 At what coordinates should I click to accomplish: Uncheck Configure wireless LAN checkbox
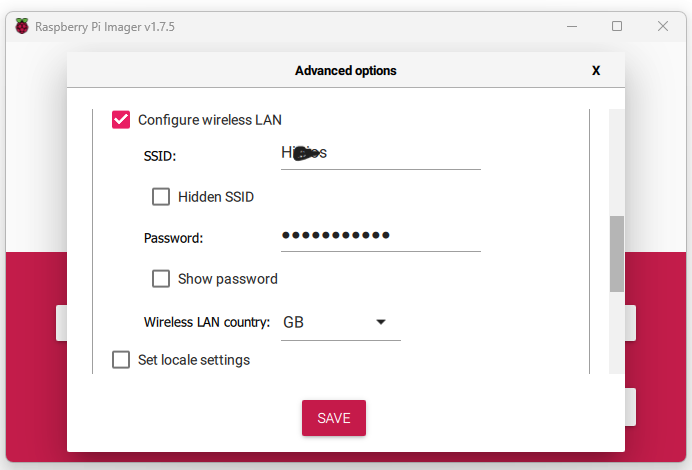(121, 120)
